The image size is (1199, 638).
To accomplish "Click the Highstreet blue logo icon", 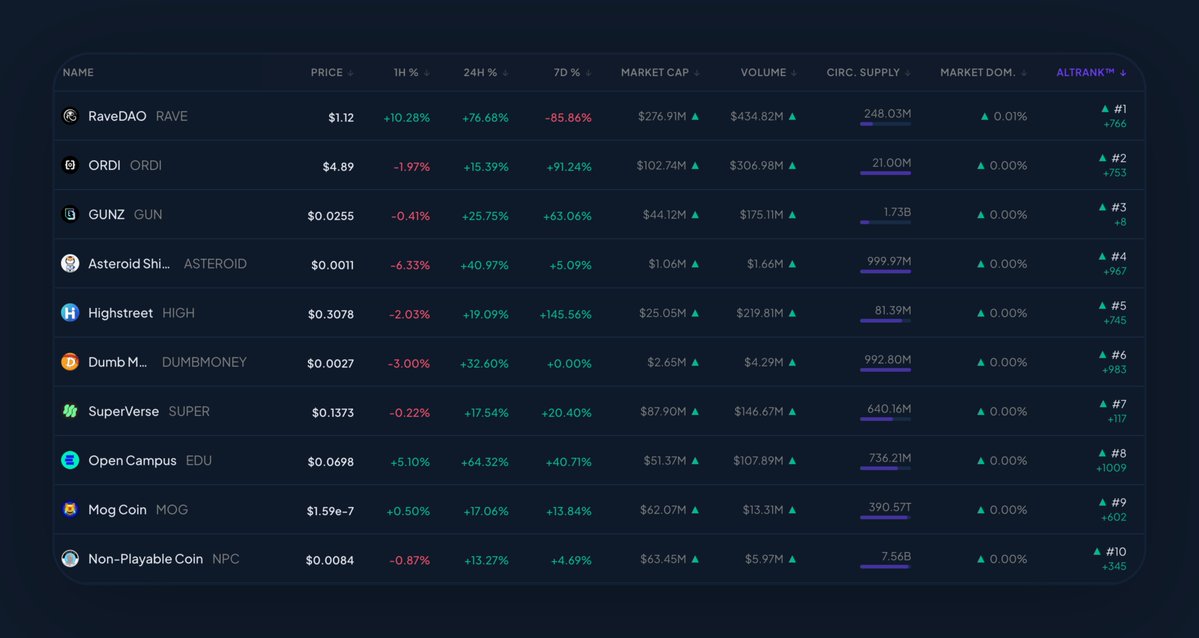I will (x=70, y=313).
